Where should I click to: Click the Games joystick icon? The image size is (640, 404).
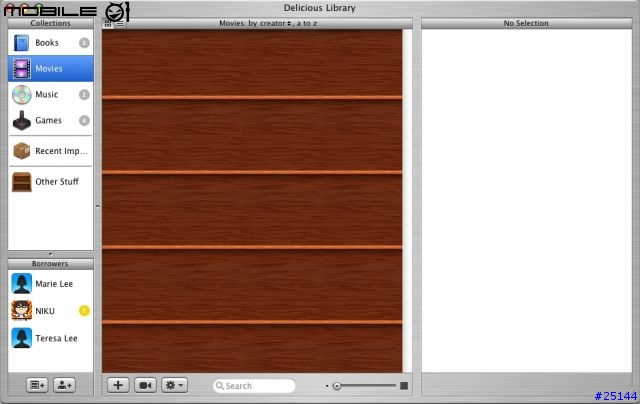22,120
